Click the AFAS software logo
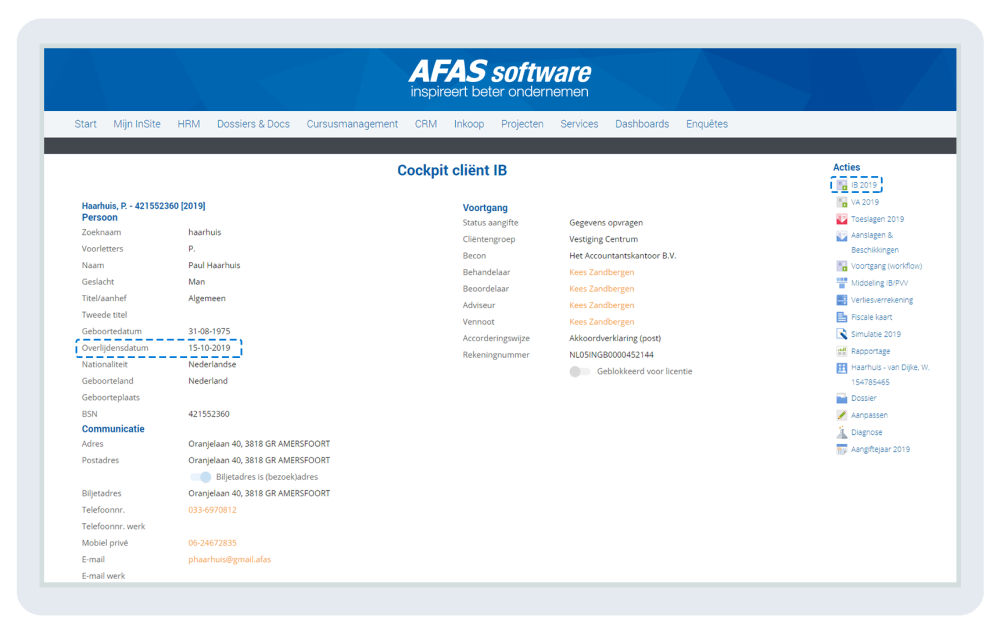 (500, 79)
